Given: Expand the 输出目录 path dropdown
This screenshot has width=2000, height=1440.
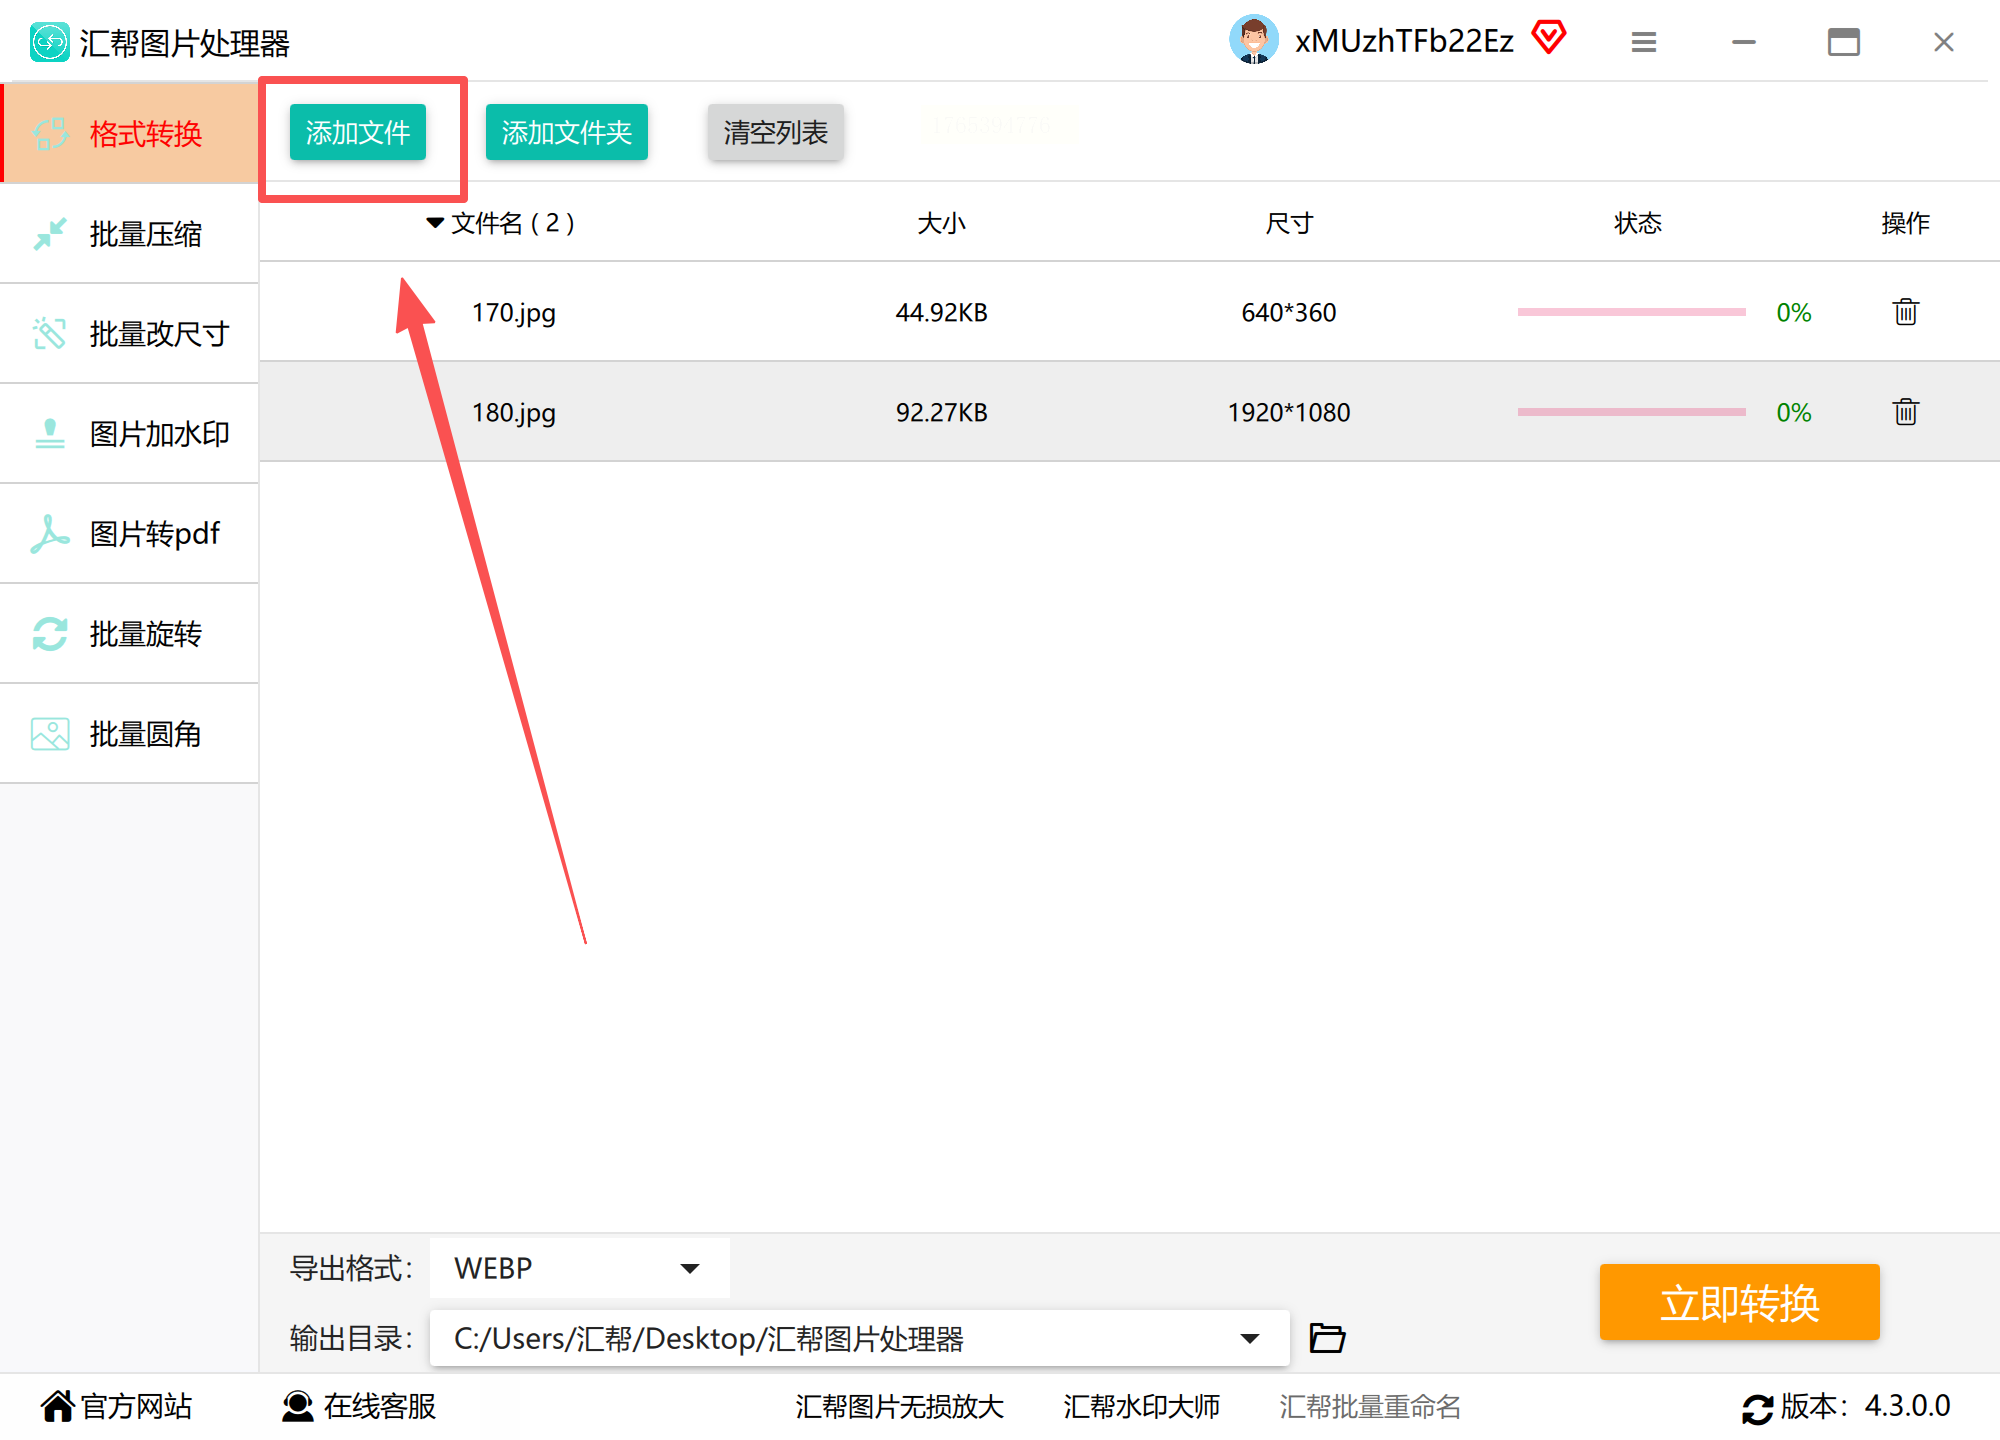Looking at the screenshot, I should 1249,1338.
